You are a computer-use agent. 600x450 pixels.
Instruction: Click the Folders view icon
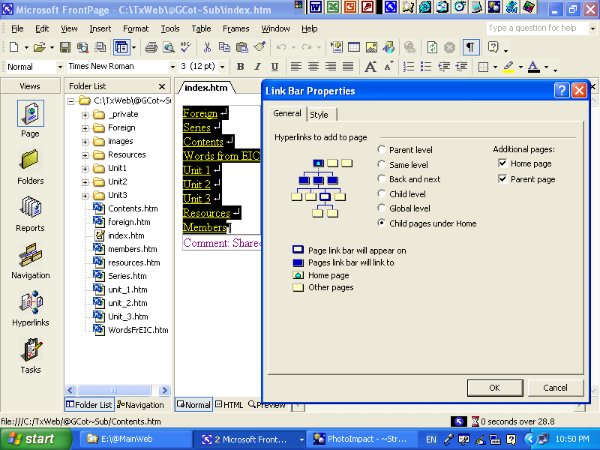pyautogui.click(x=30, y=162)
